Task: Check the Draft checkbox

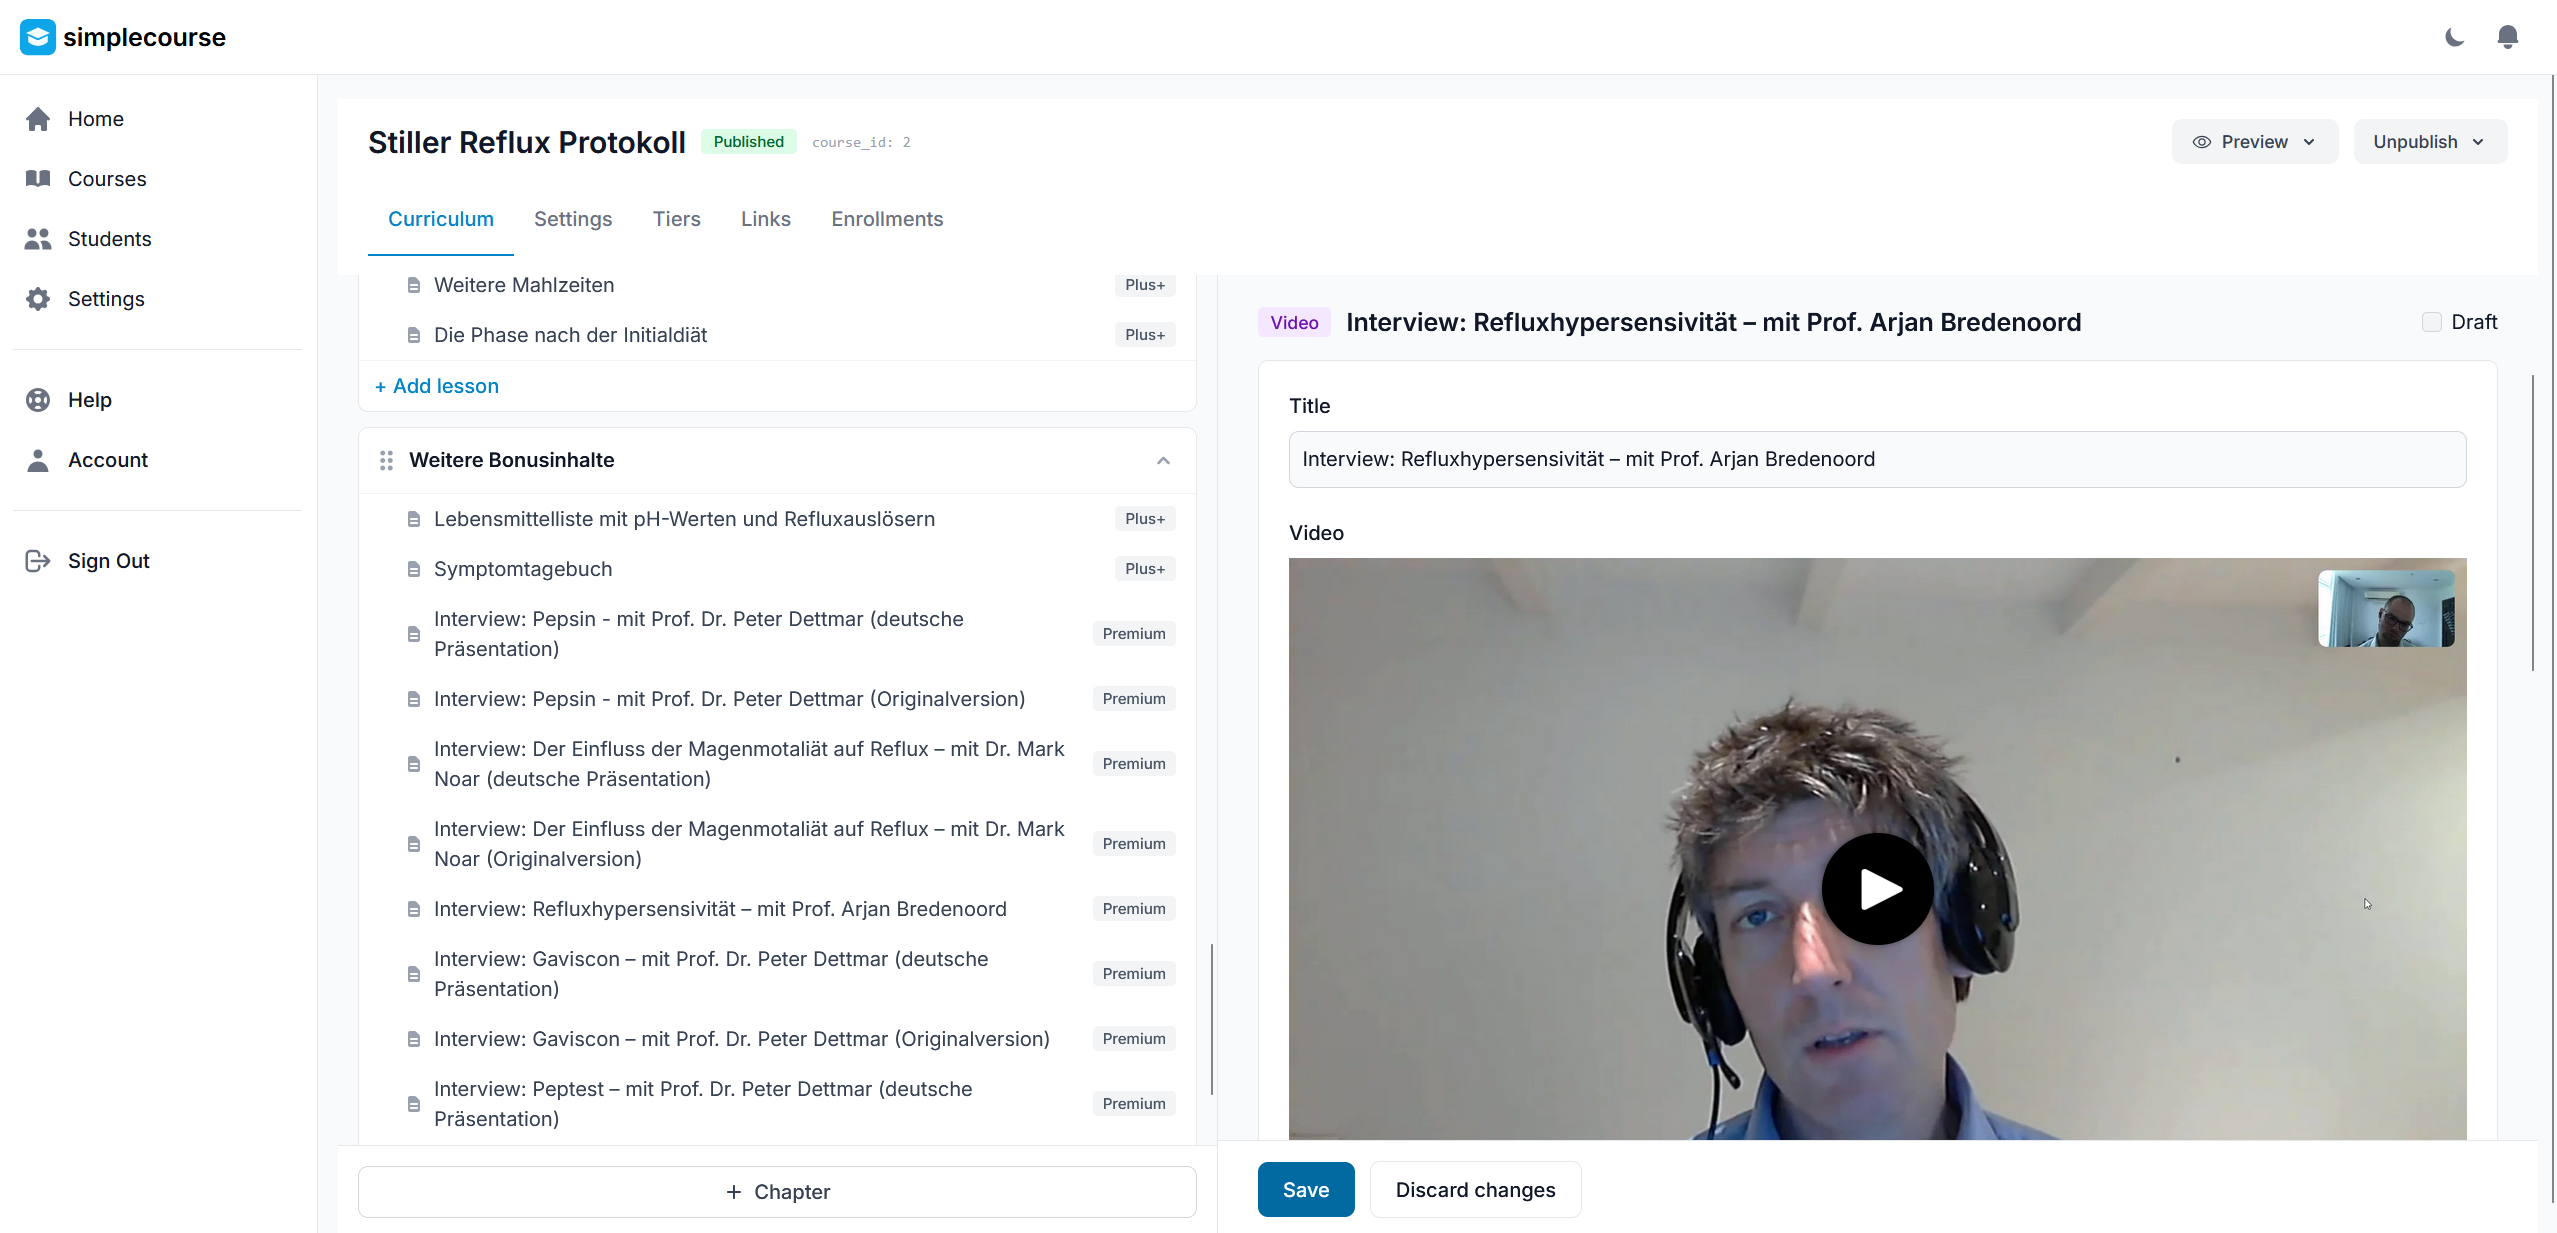Action: (x=2432, y=322)
